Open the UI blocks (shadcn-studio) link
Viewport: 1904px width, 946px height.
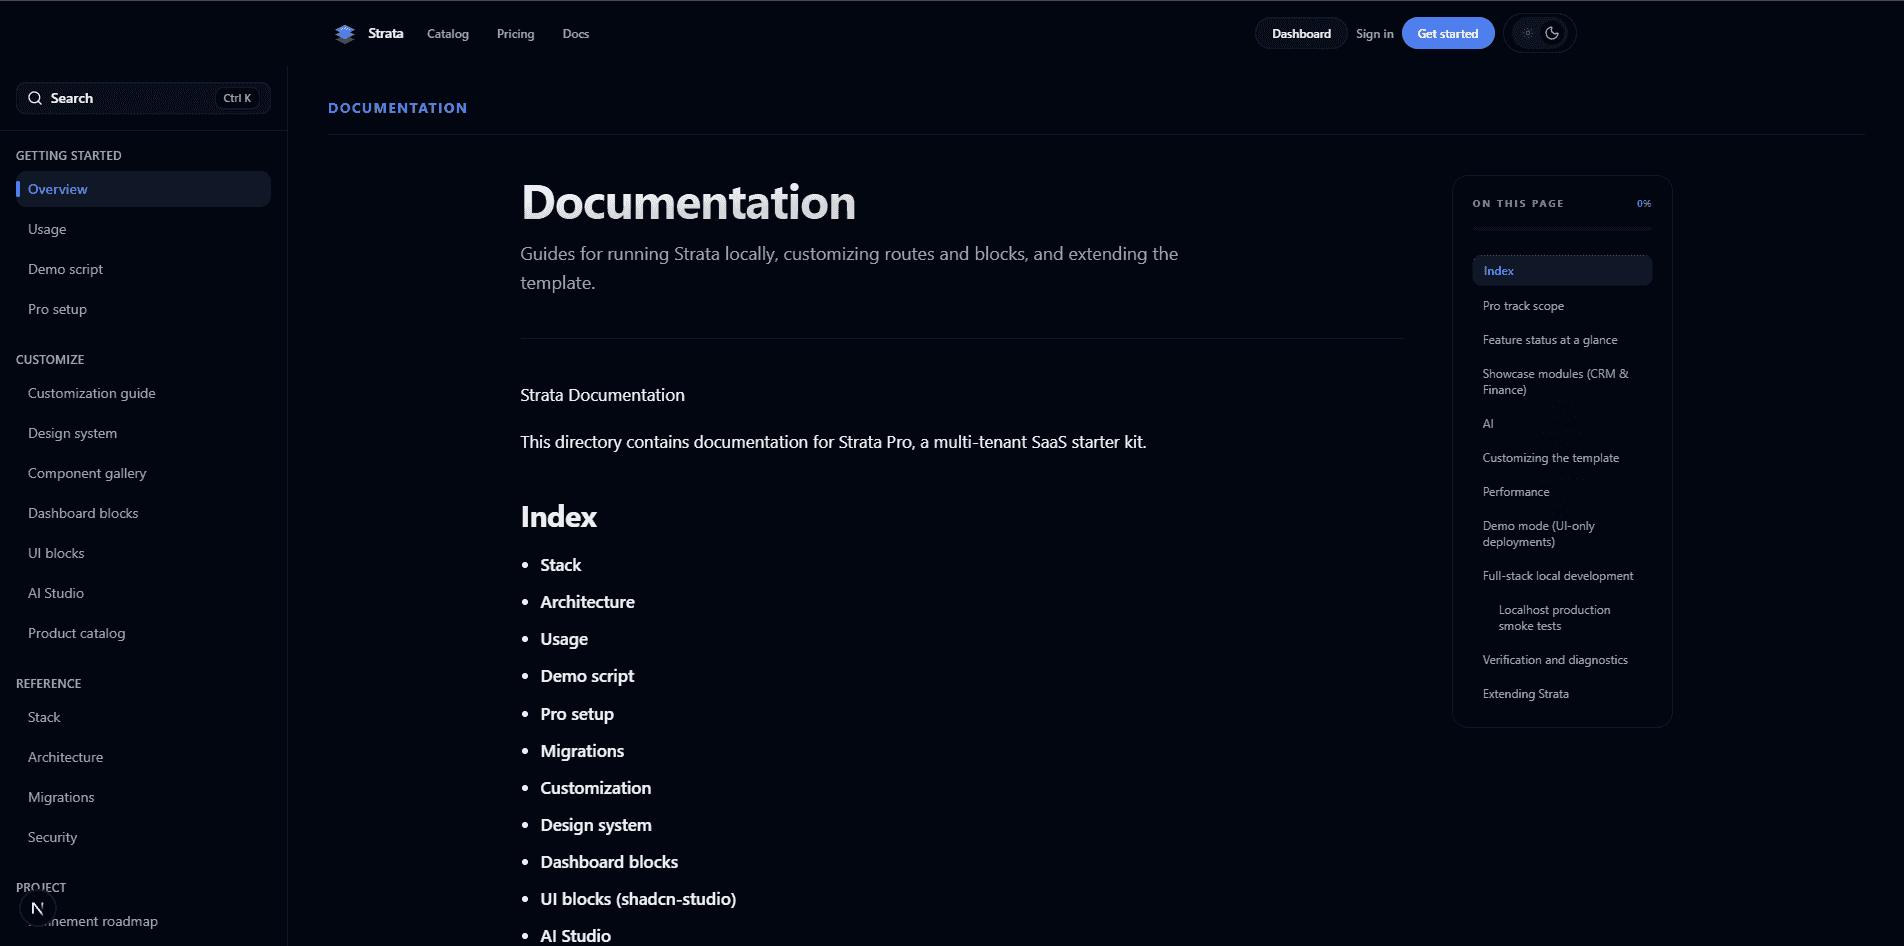638,899
